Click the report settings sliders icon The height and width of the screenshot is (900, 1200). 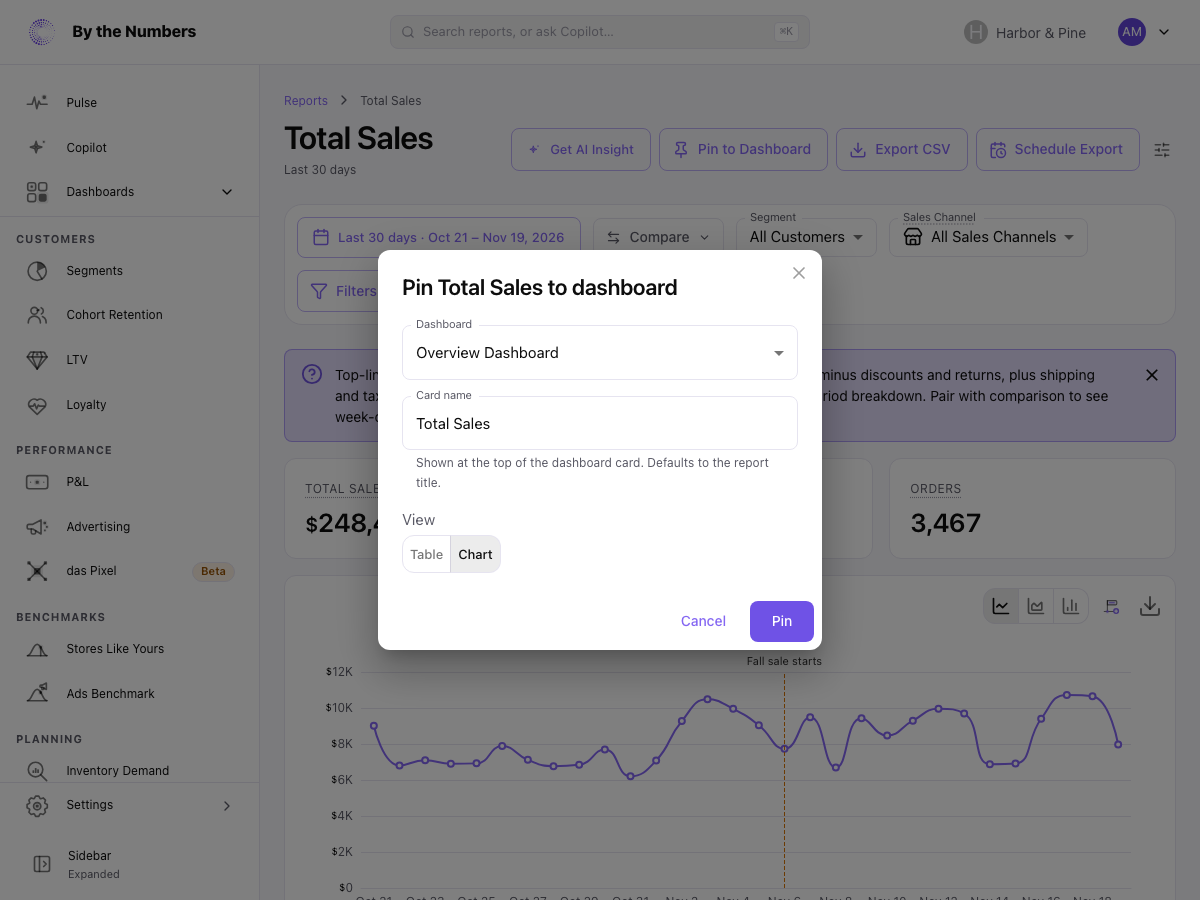click(1162, 150)
